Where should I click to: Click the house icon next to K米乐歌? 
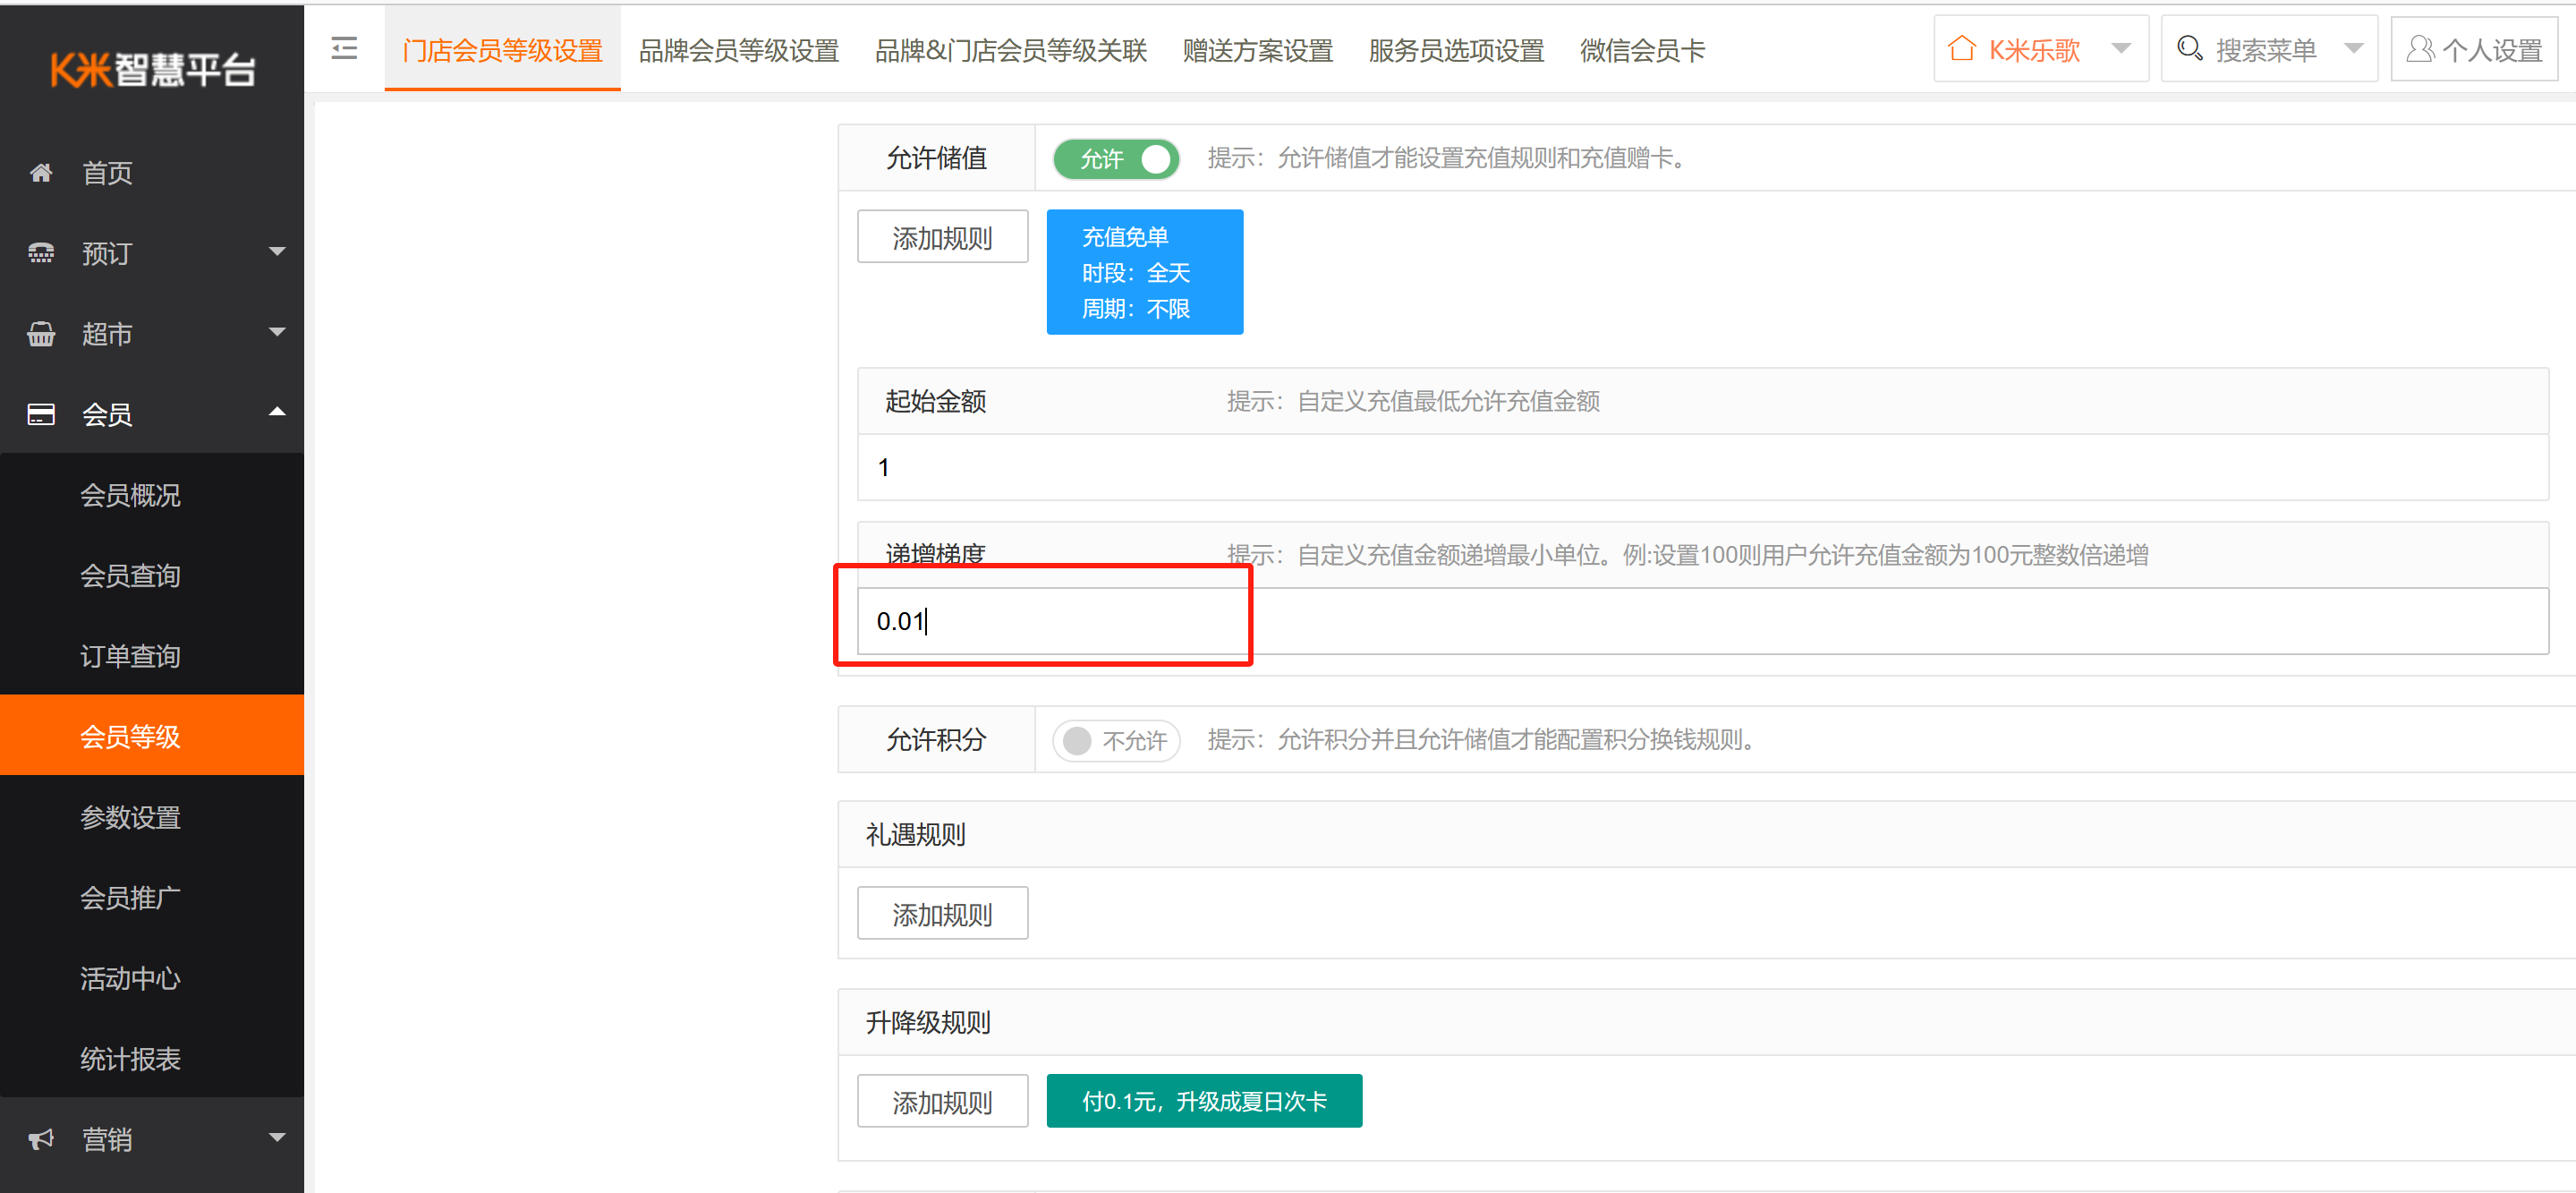(1962, 48)
